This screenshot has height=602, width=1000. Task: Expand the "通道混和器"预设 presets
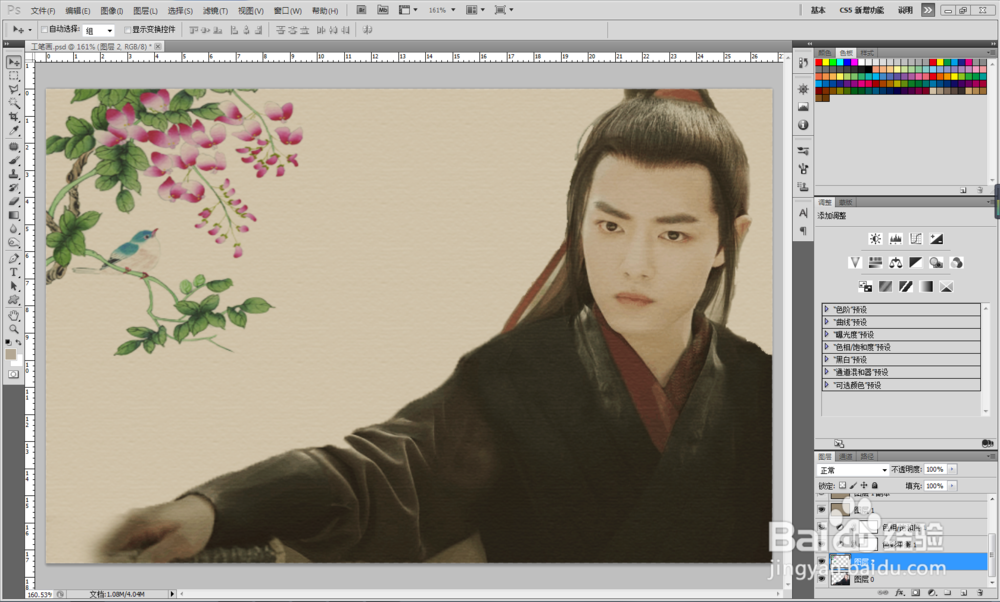[x=827, y=372]
